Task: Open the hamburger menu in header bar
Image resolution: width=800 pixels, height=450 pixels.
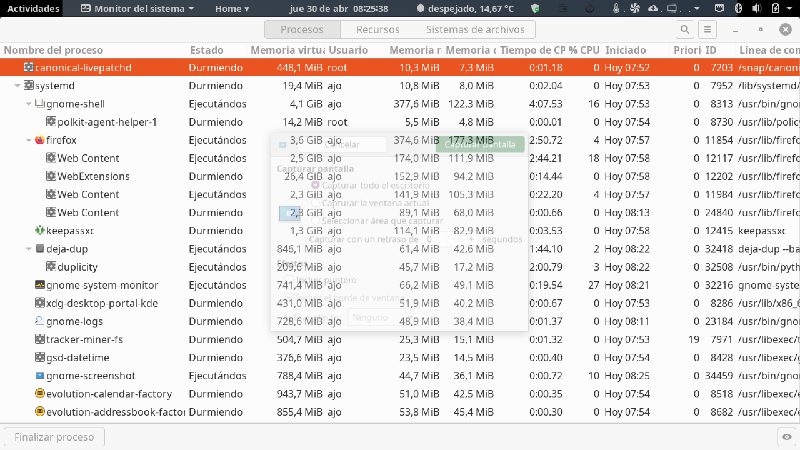Action: coord(707,30)
